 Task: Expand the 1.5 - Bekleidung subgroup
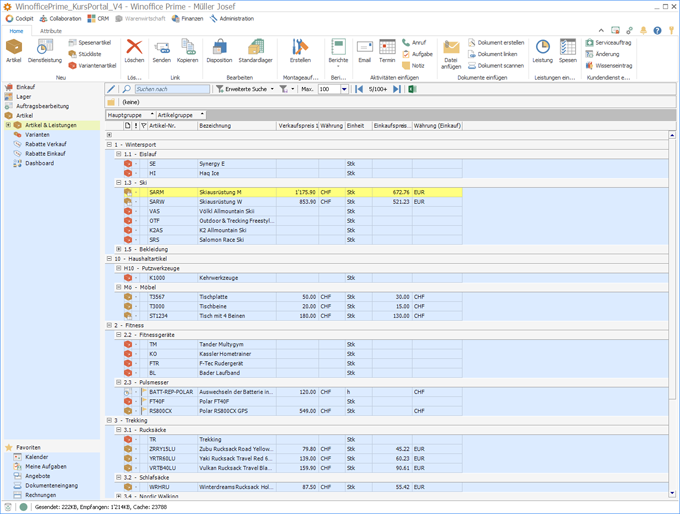point(118,249)
